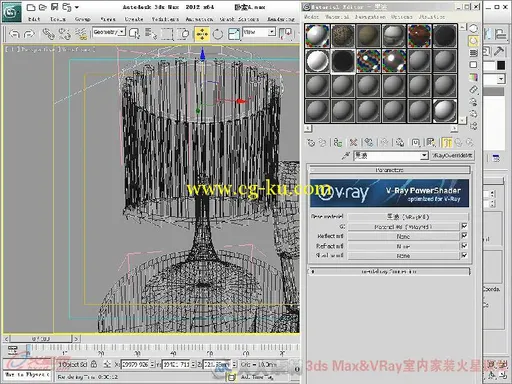Open the dropdown in the command panel
This screenshot has height=384, width=512.
pos(501,79)
